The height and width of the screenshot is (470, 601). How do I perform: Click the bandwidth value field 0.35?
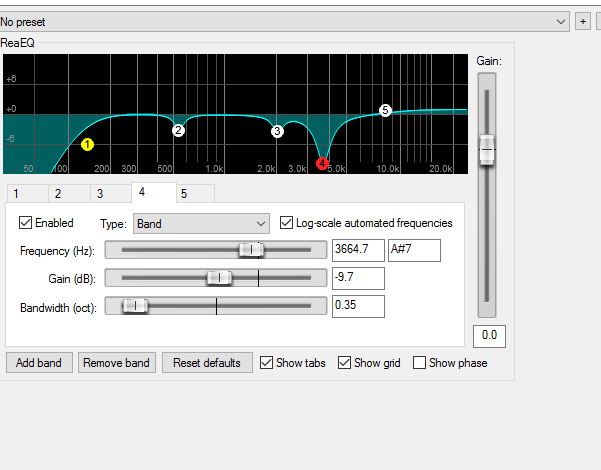pyautogui.click(x=358, y=306)
